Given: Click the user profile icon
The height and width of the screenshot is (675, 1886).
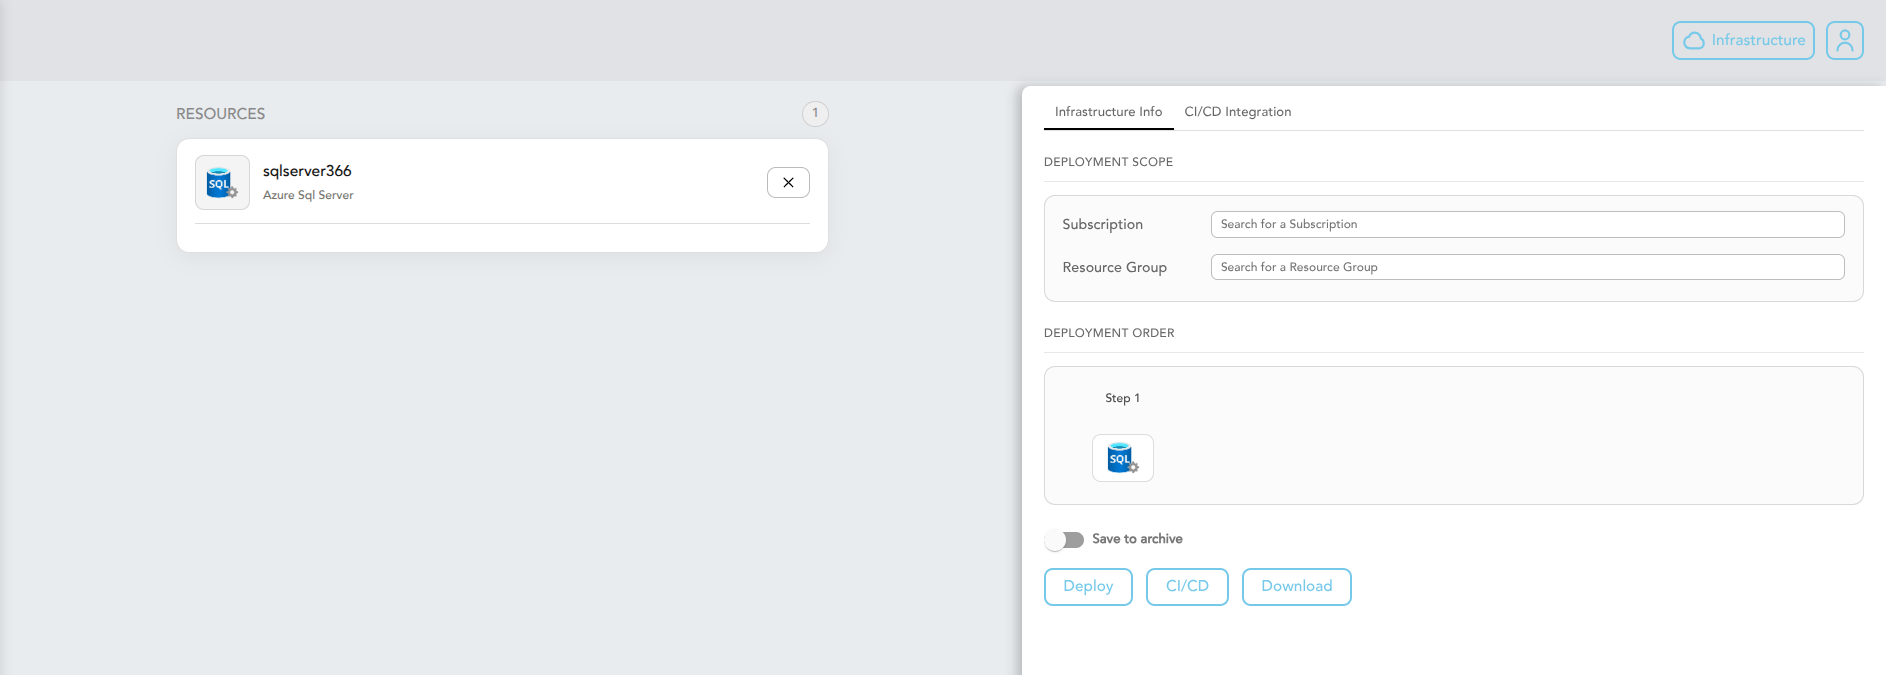Looking at the screenshot, I should pyautogui.click(x=1844, y=41).
